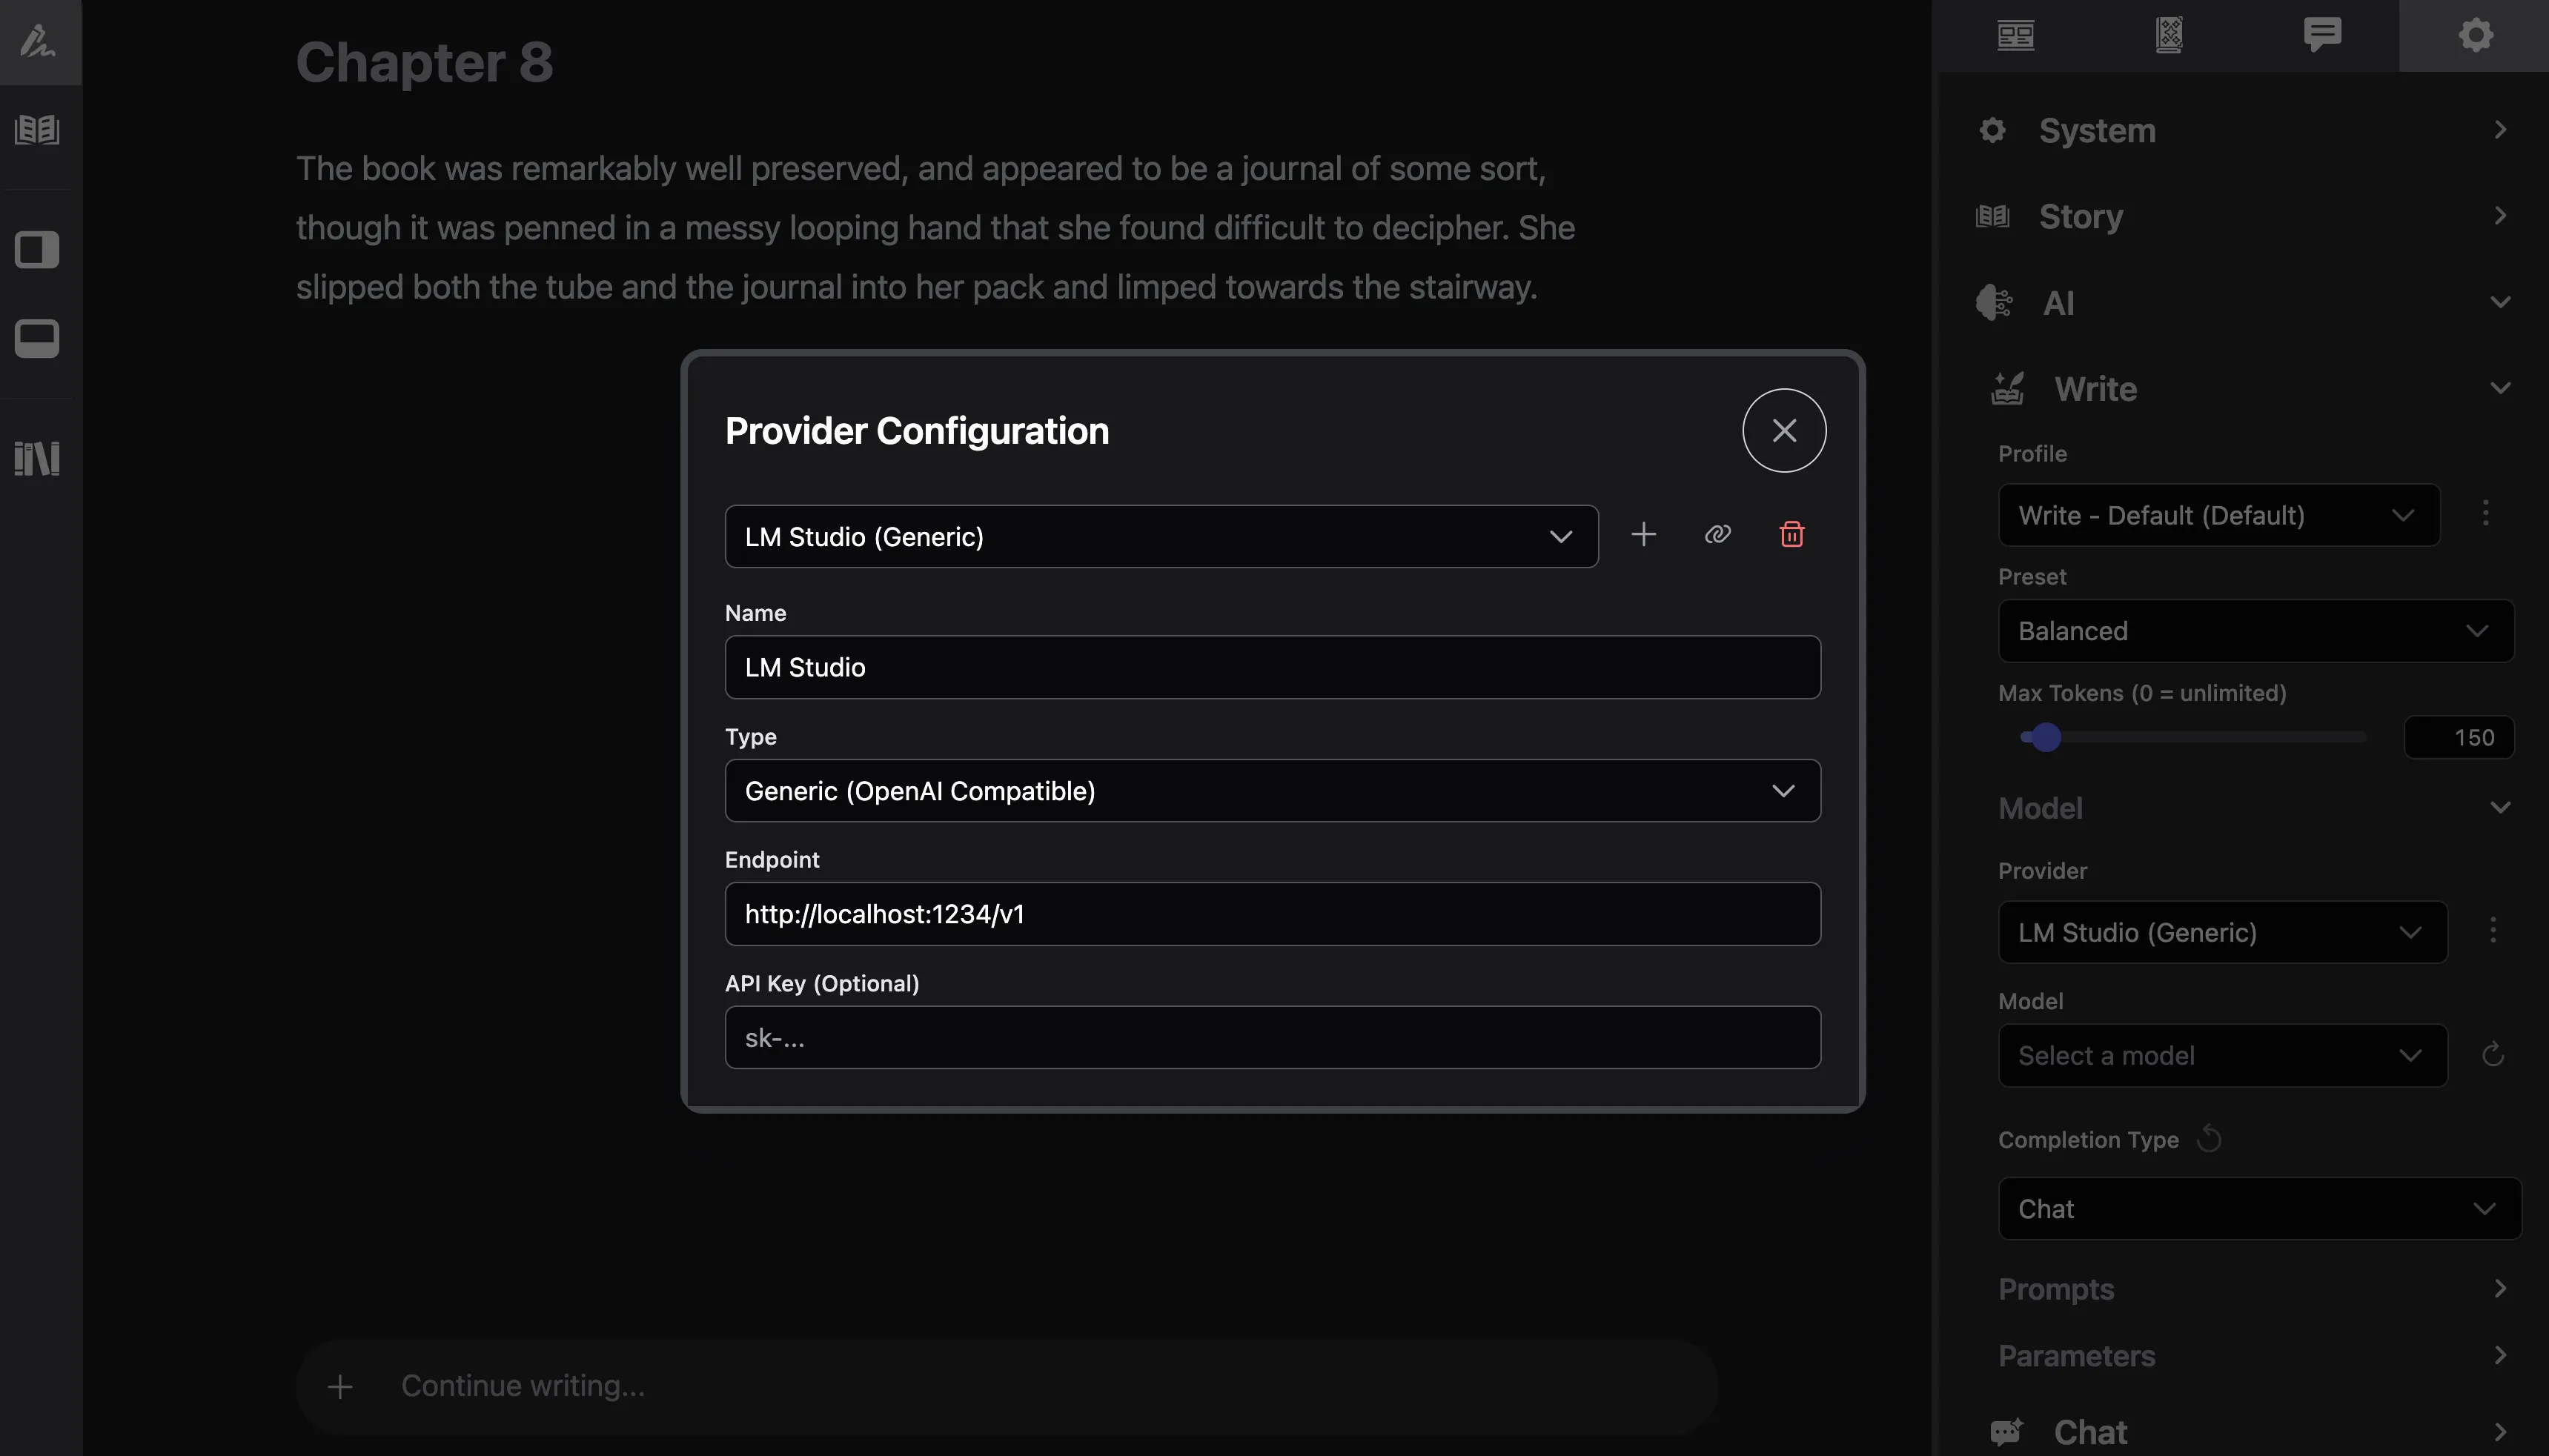This screenshot has height=1456, width=2549.
Task: Click the connection link icon in the dialog
Action: pos(1717,535)
